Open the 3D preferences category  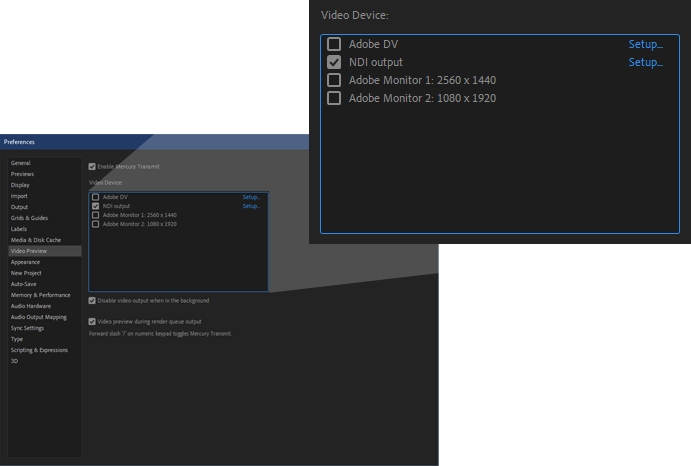coord(14,361)
